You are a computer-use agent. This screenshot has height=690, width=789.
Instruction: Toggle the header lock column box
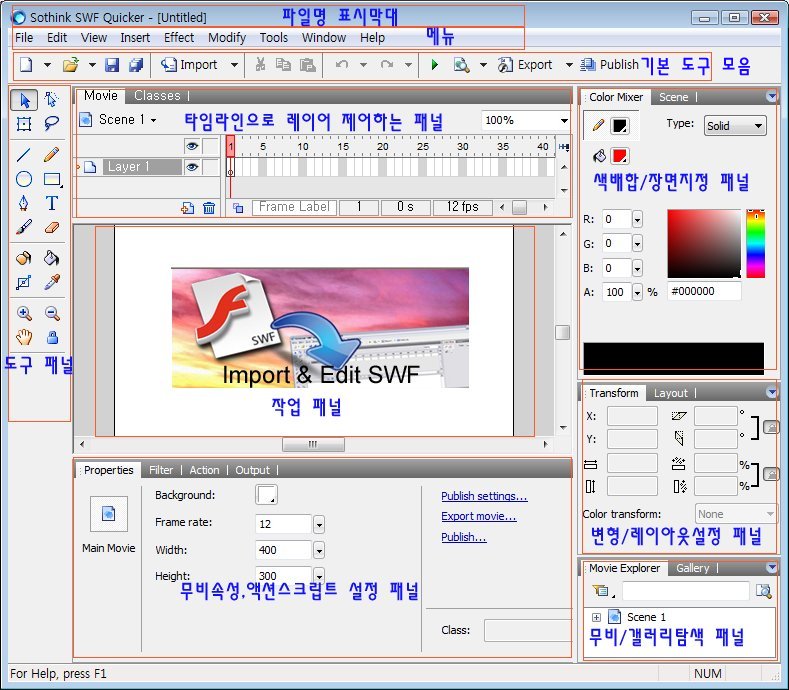(x=210, y=146)
